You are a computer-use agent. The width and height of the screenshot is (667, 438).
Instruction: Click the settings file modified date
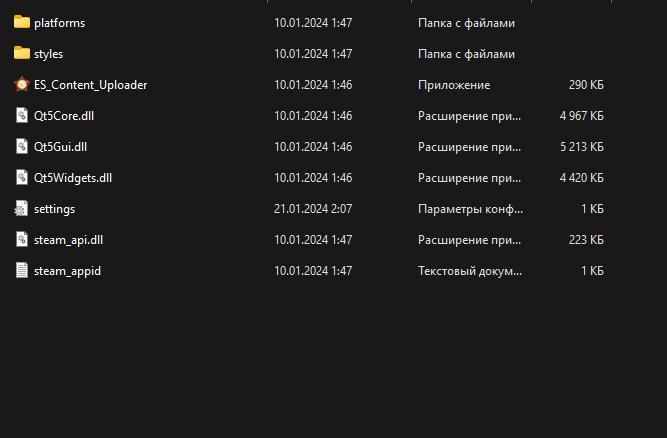coord(312,209)
